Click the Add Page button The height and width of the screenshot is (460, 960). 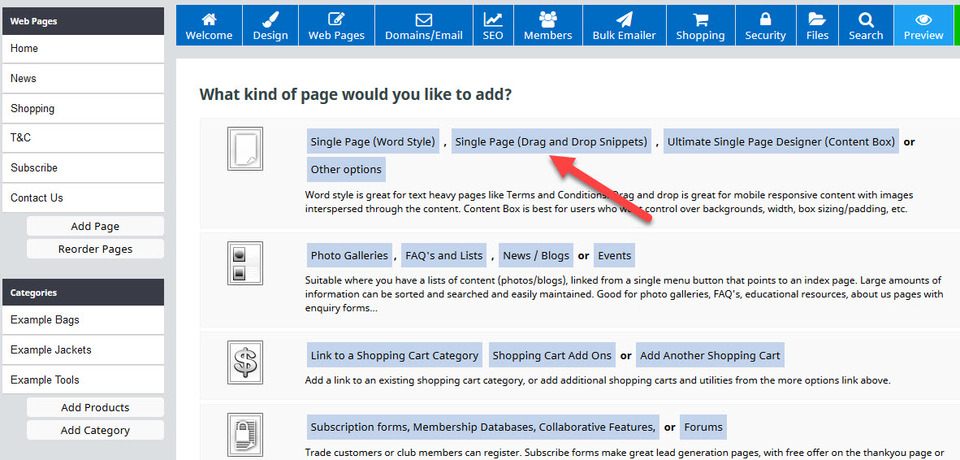coord(95,227)
